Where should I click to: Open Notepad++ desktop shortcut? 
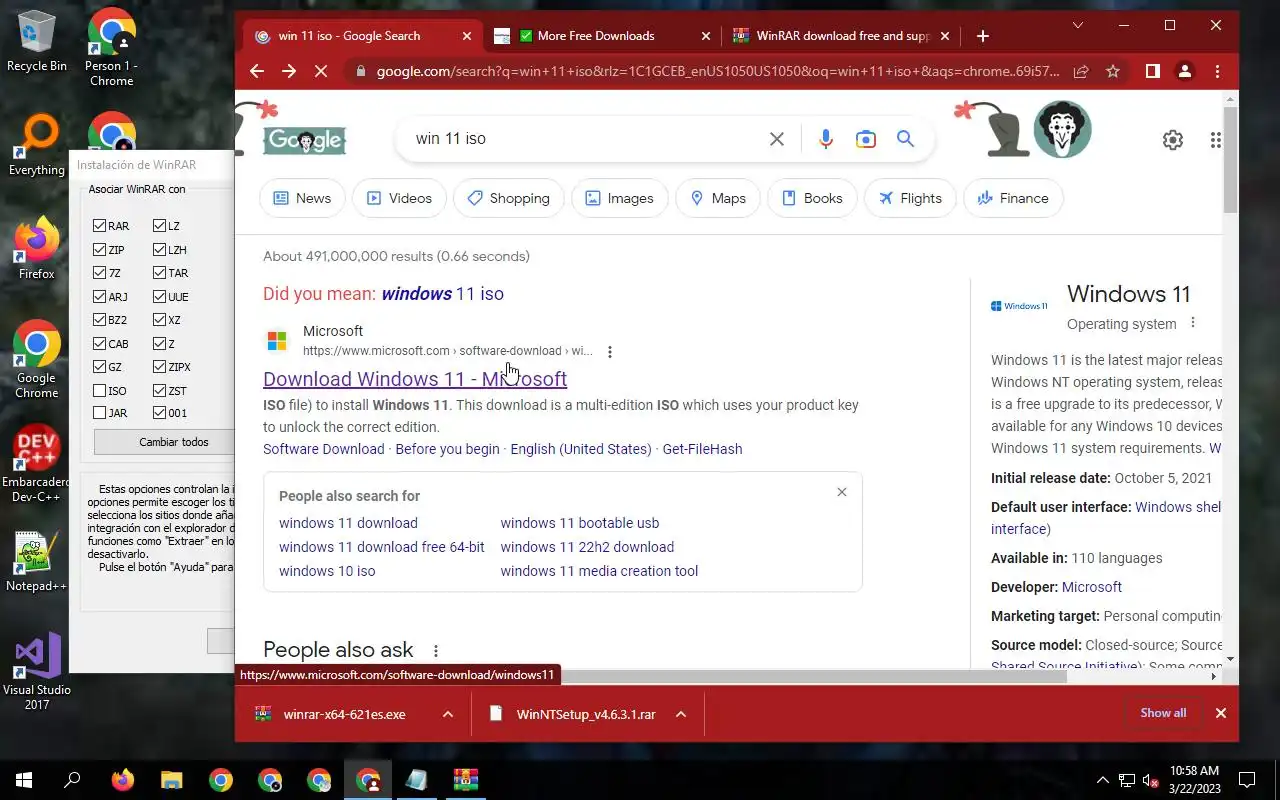(37, 563)
